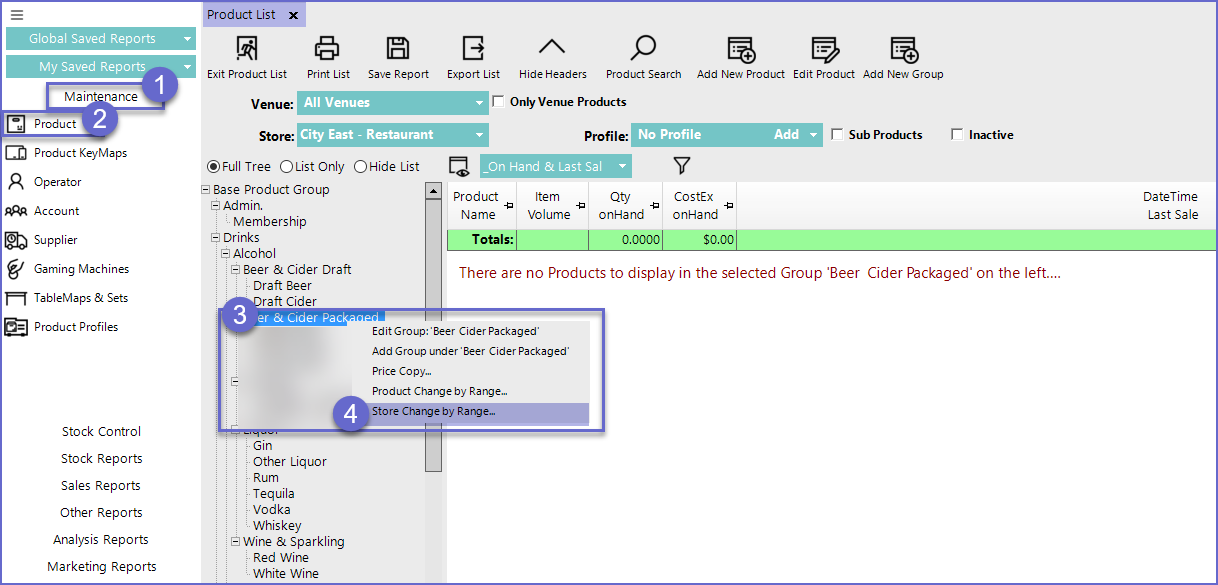Click the Print List printer icon
1218x585 pixels.
coord(327,48)
